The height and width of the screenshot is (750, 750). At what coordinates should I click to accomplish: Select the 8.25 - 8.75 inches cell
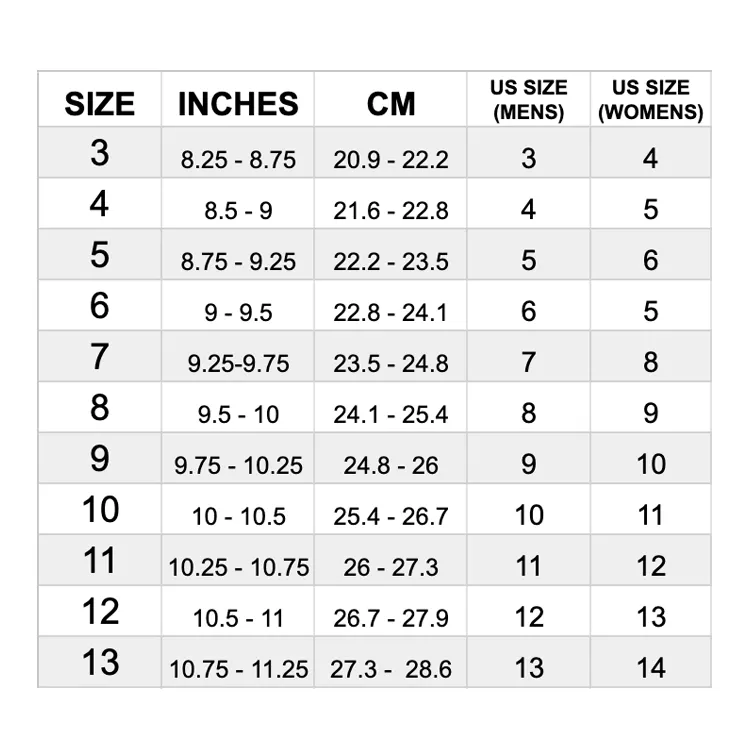coord(238,153)
